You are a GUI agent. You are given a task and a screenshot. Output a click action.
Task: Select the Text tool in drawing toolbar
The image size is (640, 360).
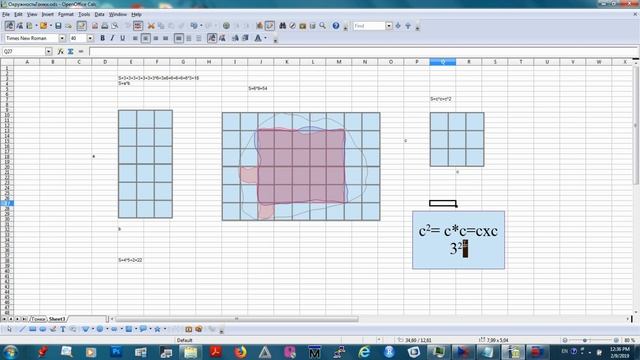click(63, 329)
